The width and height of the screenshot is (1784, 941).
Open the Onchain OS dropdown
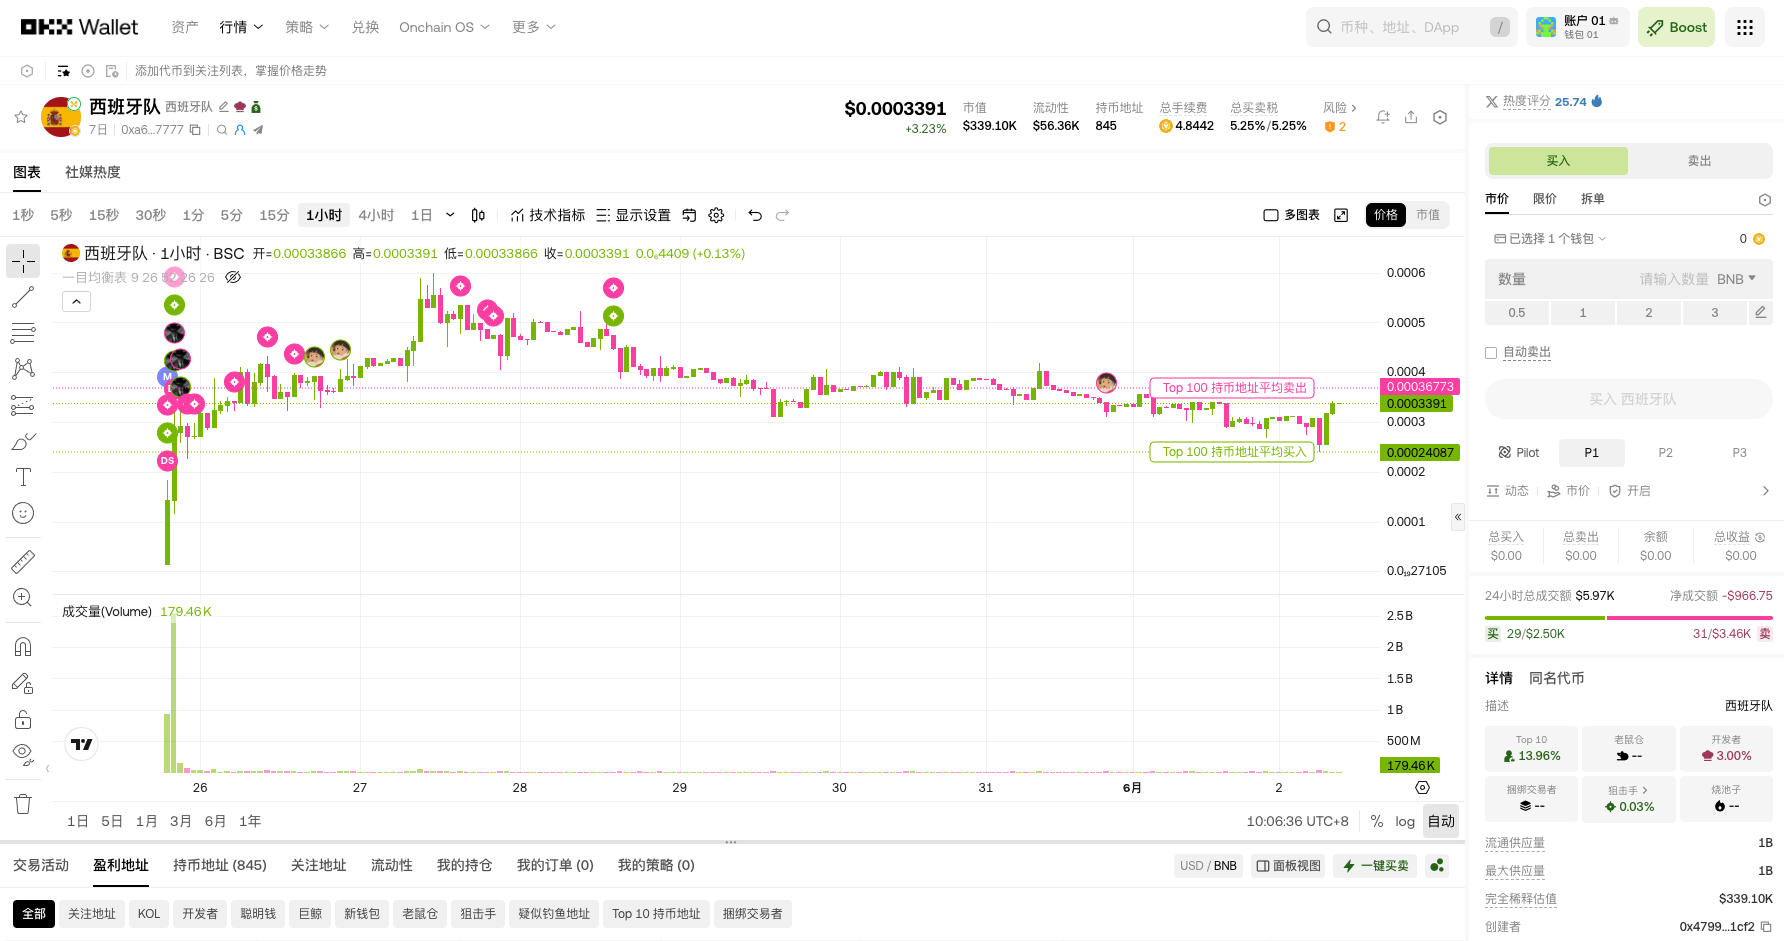[444, 27]
